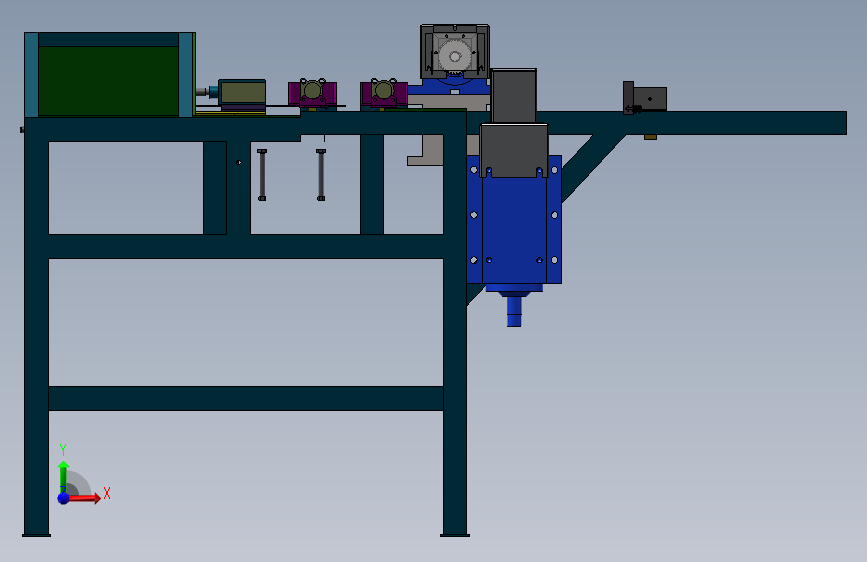Click the blue output shaft below the gearbox

click(514, 311)
